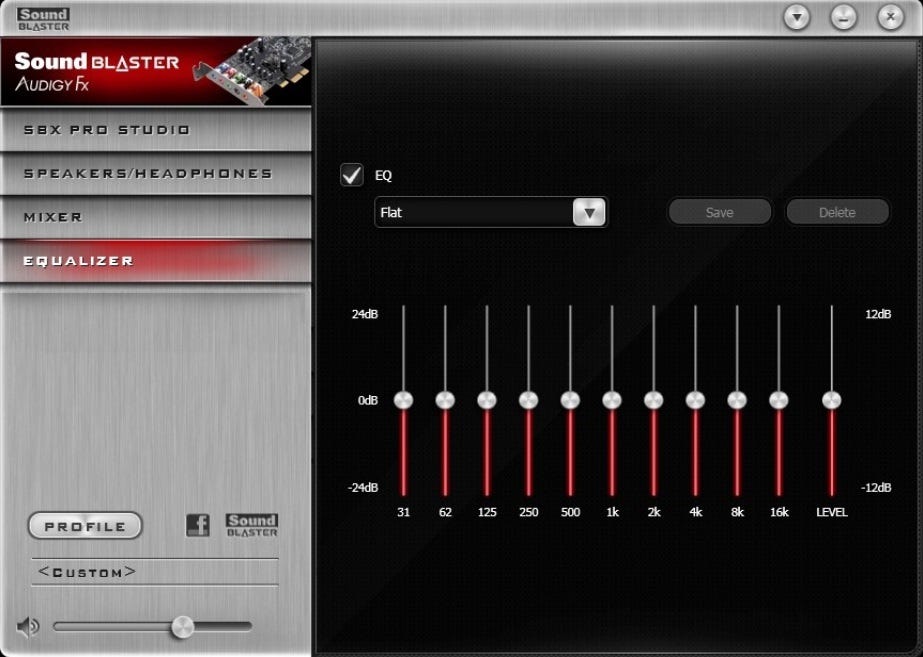Select the Equalizer section
Screen dimensions: 923x657
[x=156, y=261]
